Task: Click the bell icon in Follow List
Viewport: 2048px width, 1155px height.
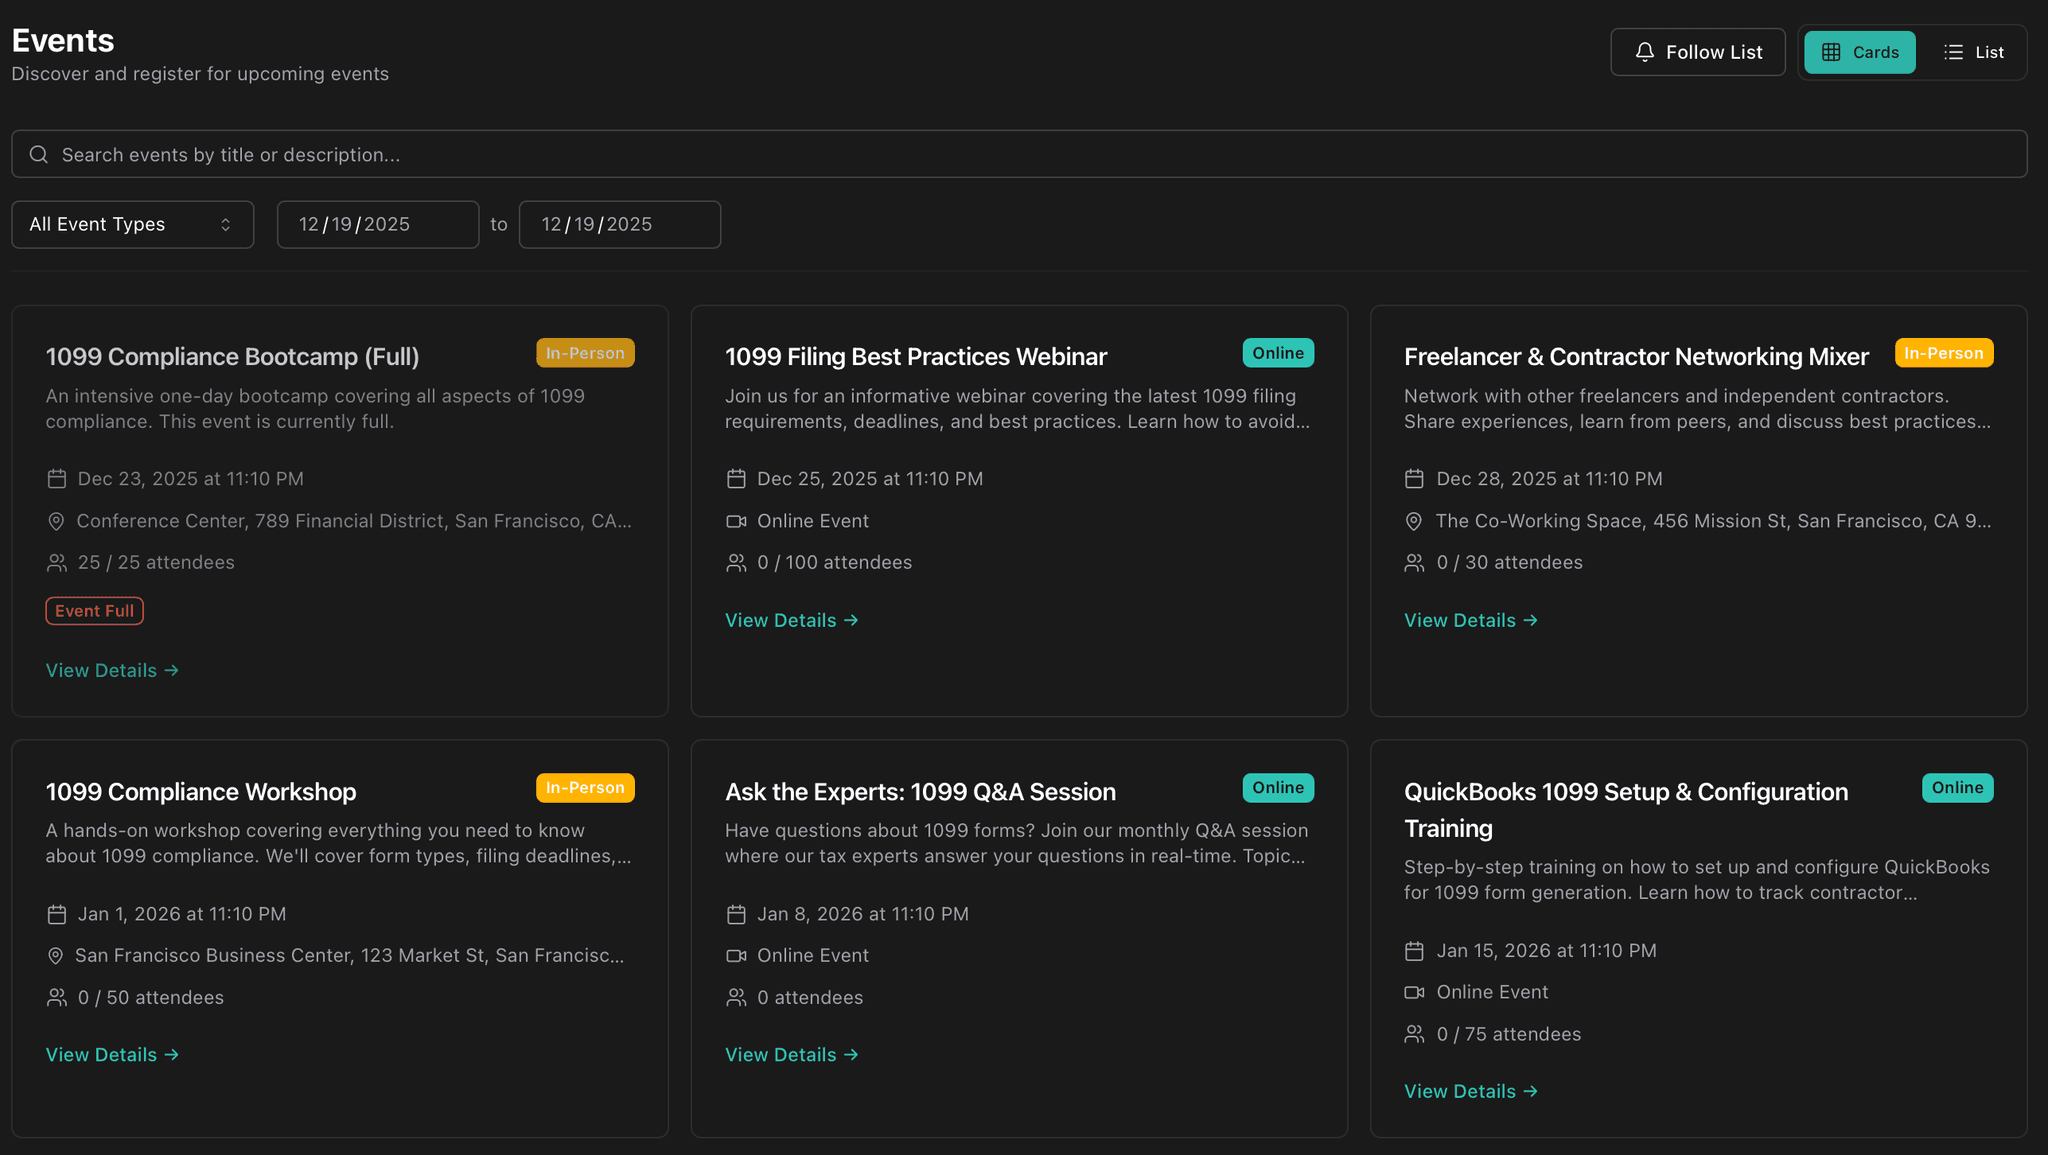Action: (x=1644, y=52)
